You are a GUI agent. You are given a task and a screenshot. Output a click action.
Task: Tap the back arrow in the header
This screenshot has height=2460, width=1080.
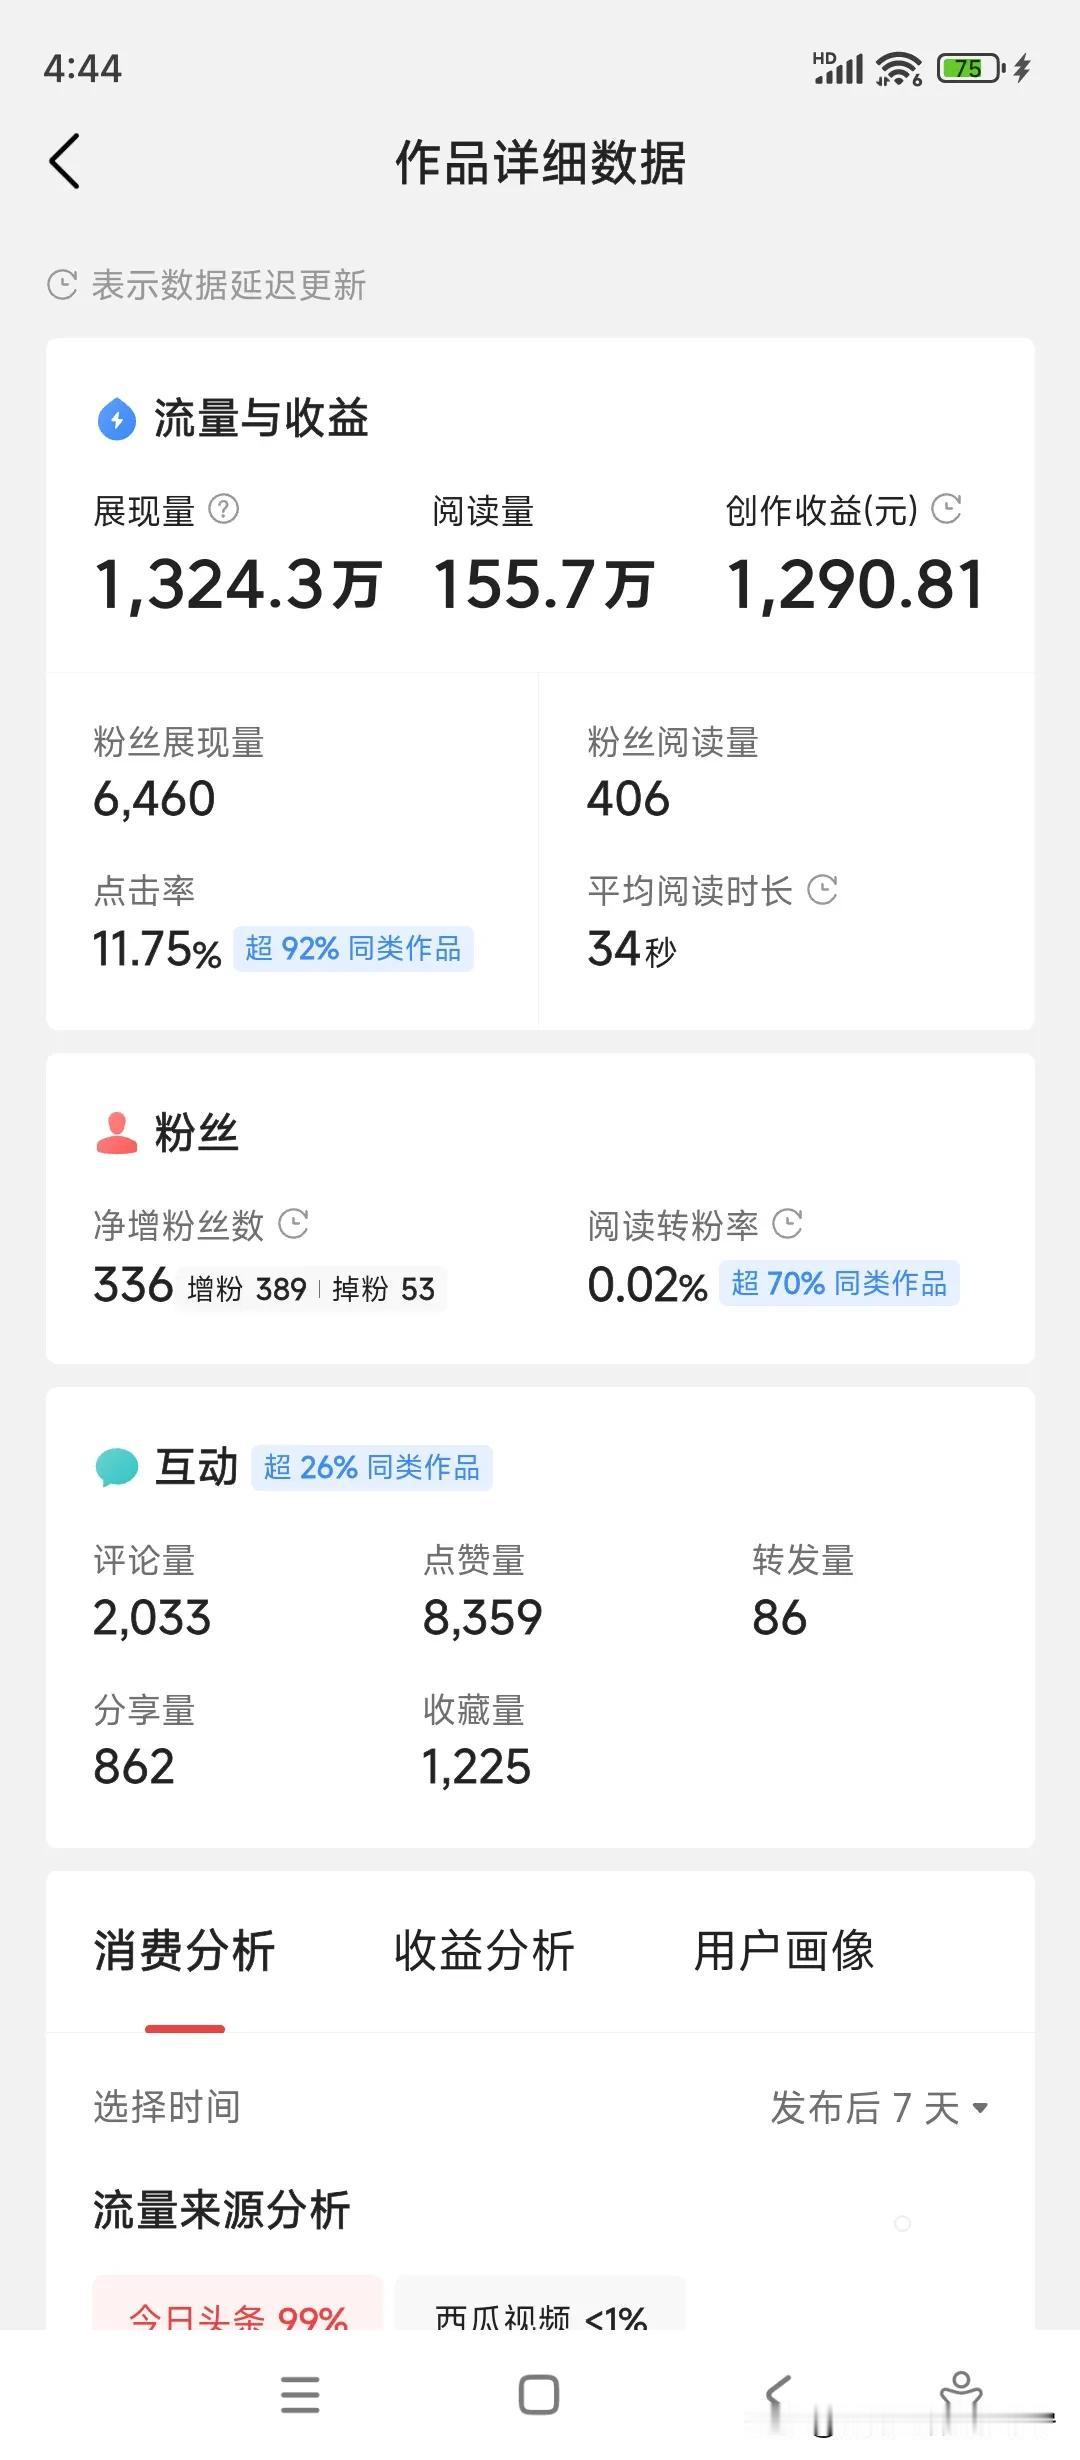(65, 161)
